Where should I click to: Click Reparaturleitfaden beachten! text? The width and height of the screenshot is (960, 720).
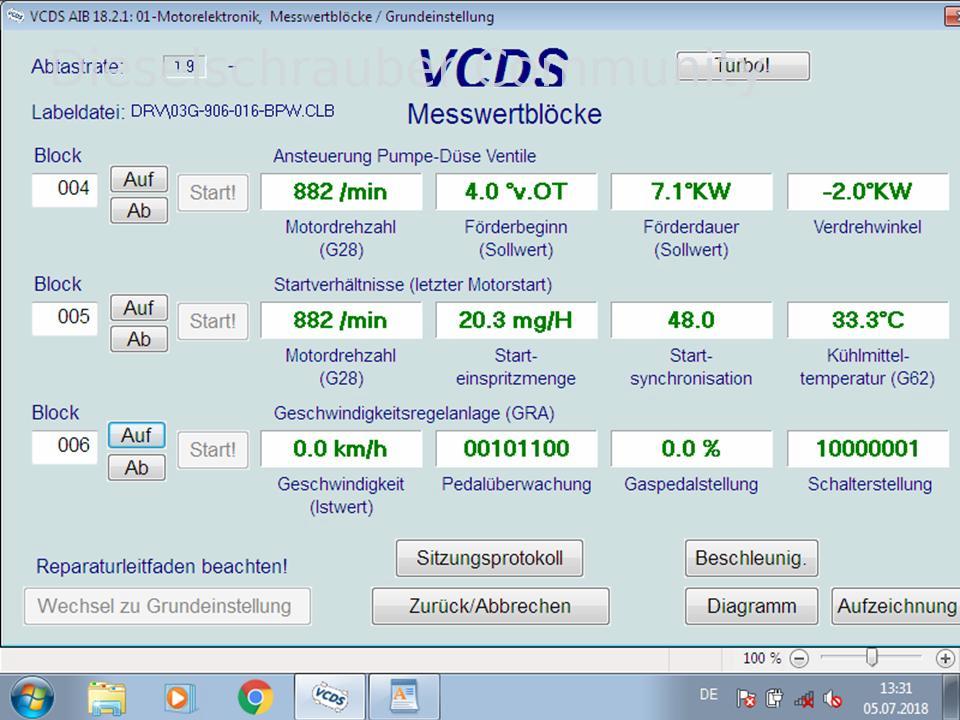tap(162, 566)
